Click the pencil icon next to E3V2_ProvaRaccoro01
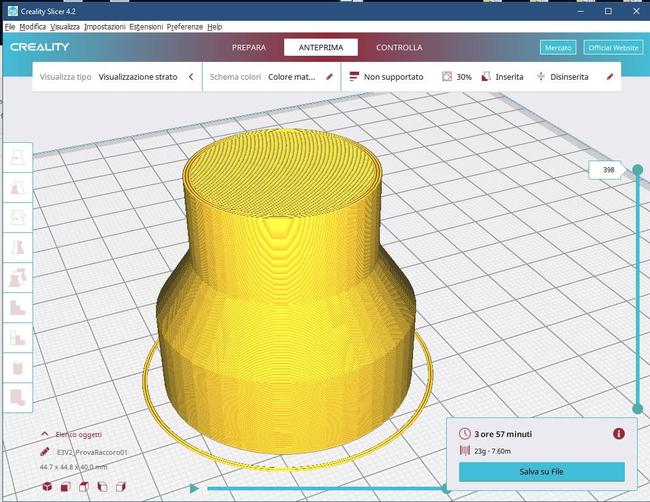Image resolution: width=650 pixels, height=502 pixels. click(45, 452)
